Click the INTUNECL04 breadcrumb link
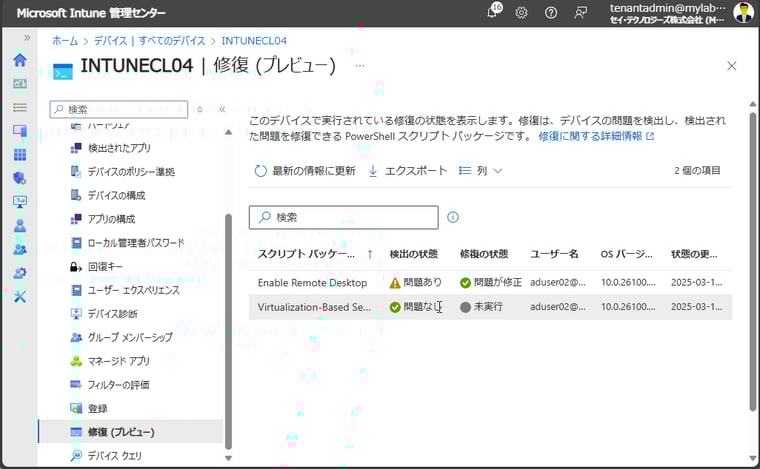The height and width of the screenshot is (469, 760). click(x=254, y=41)
